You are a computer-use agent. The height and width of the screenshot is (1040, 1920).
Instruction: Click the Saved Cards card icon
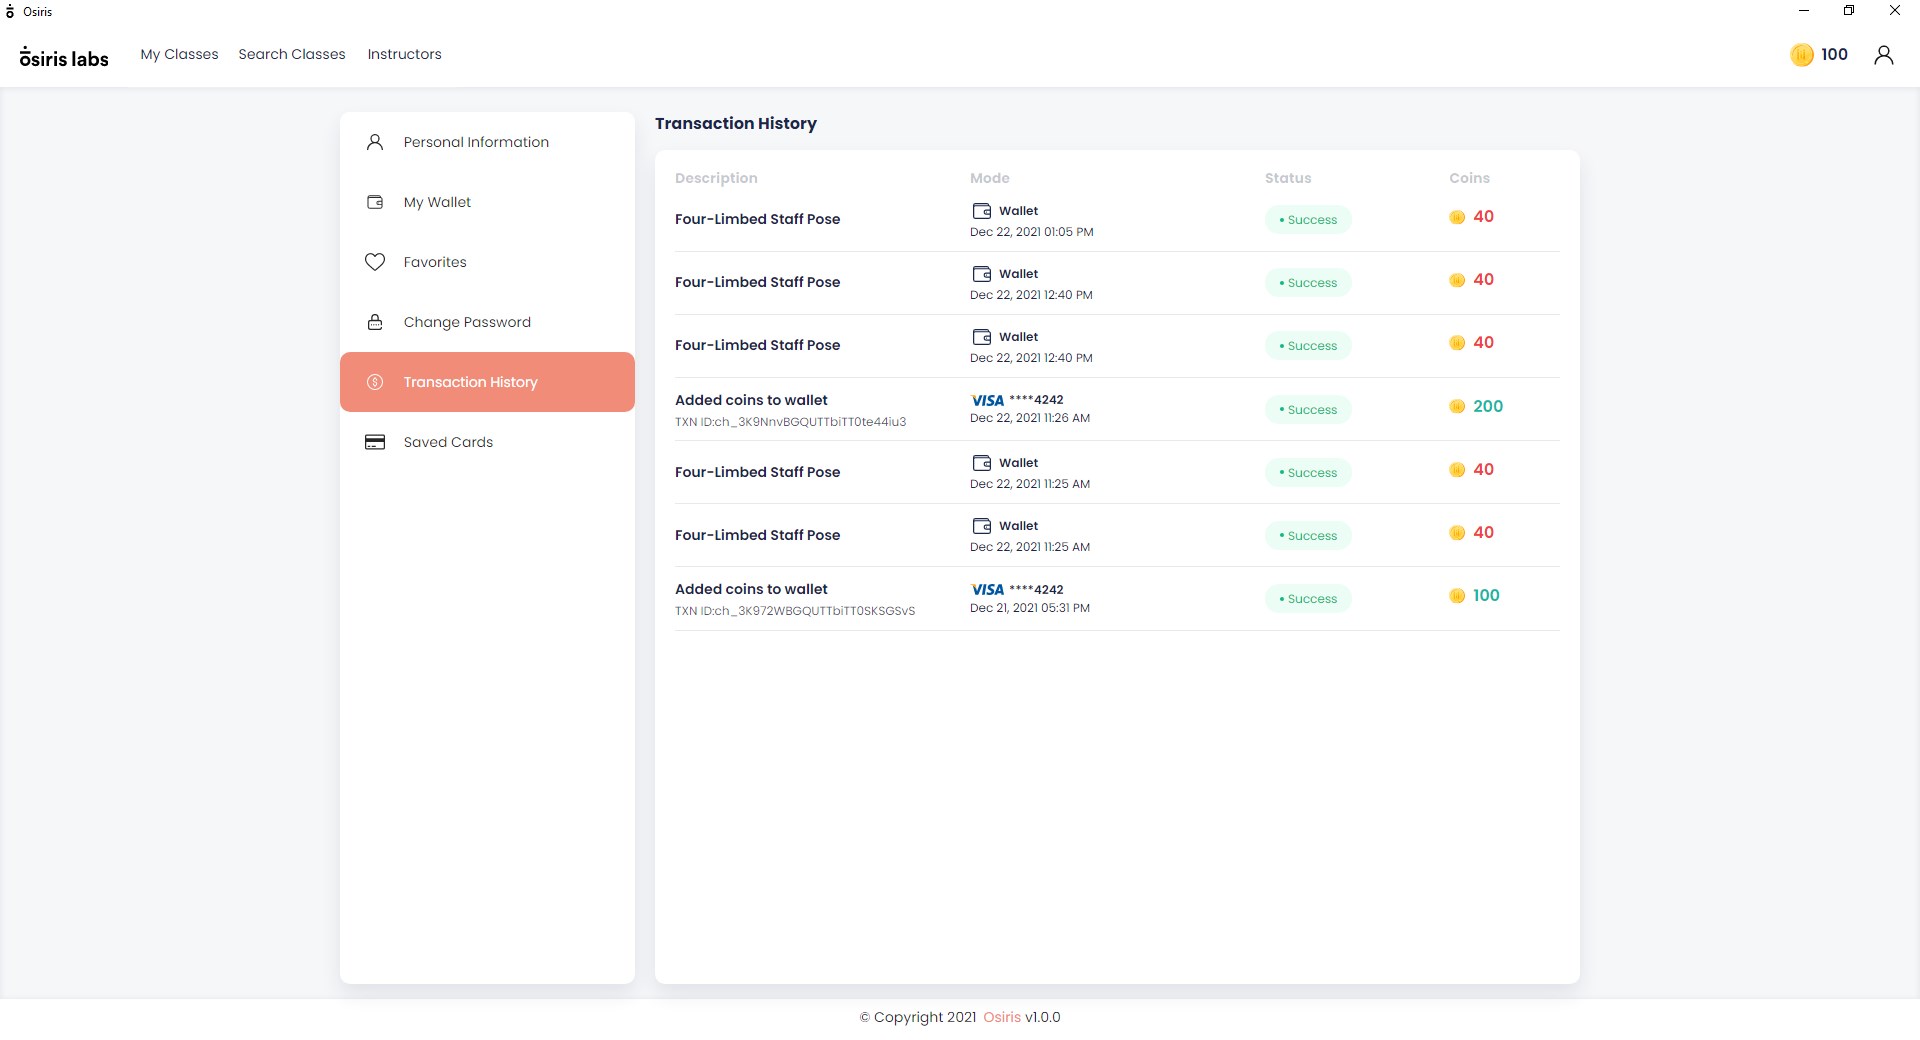tap(375, 442)
